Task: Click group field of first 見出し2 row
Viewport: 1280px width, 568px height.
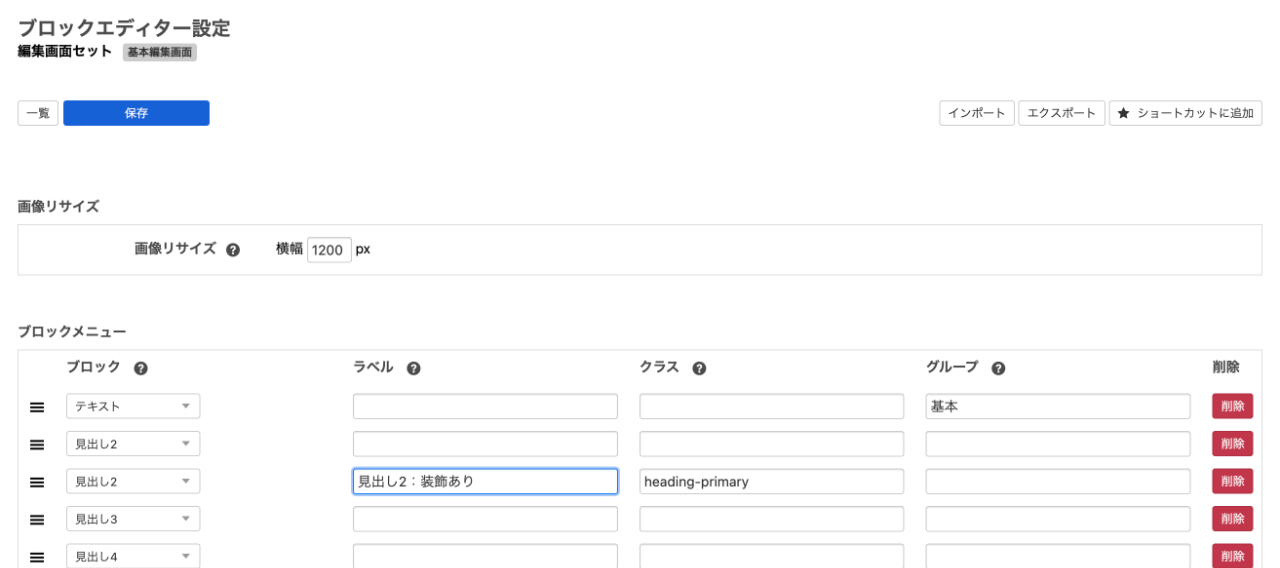Action: point(1058,444)
